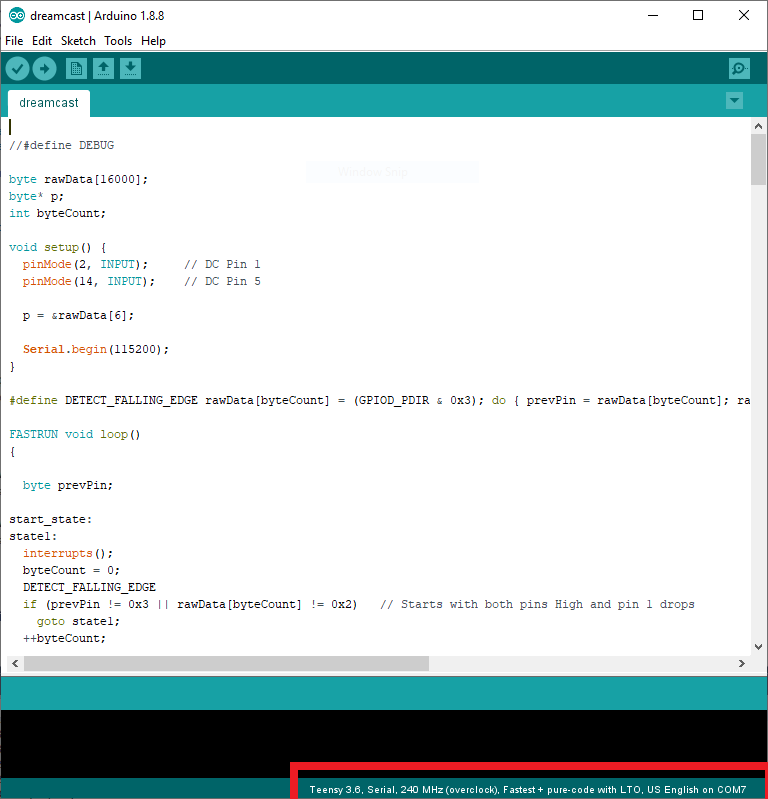This screenshot has width=768, height=799.
Task: Click the 'pinMode(14, INPUT);' line
Action: pyautogui.click(x=89, y=281)
